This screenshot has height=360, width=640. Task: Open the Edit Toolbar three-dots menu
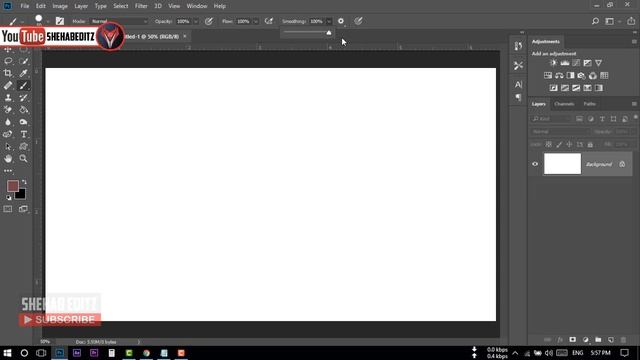[x=8, y=171]
